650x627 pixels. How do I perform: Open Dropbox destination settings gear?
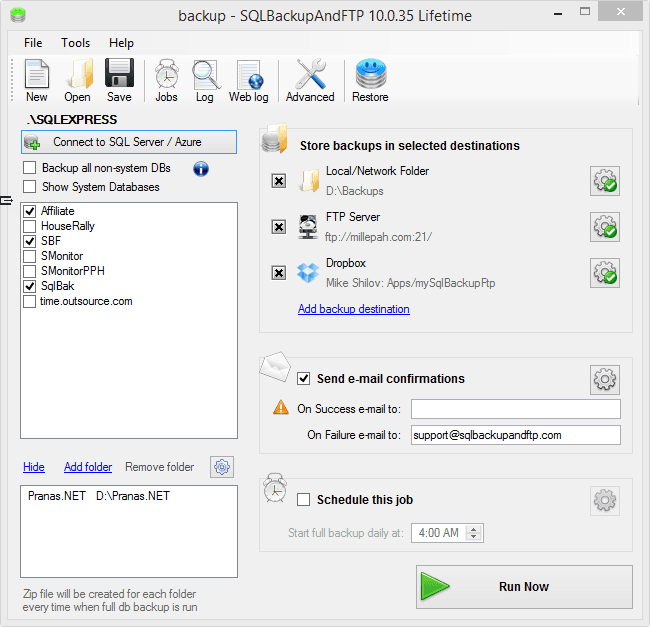click(x=605, y=273)
